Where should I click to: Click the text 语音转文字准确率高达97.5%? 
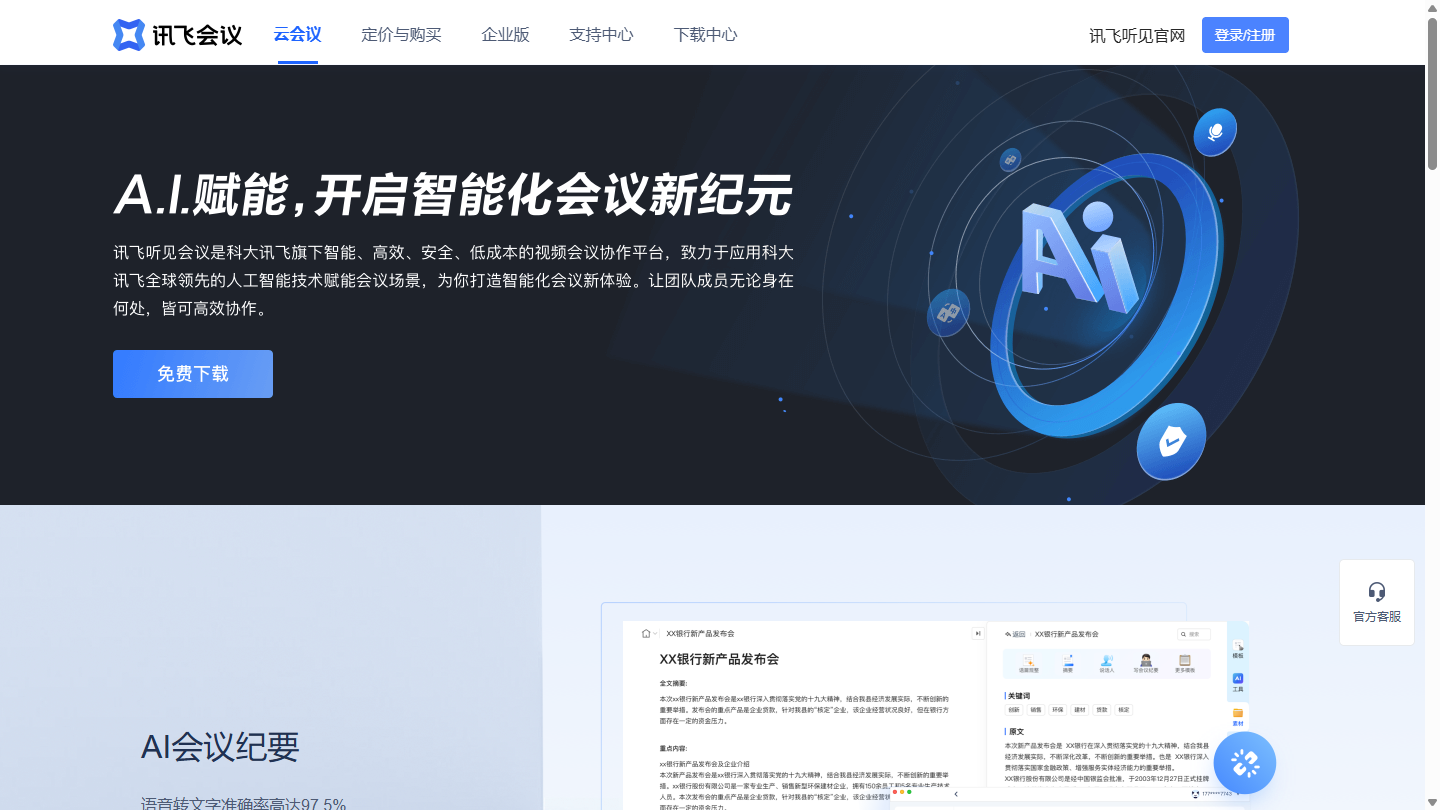click(x=243, y=803)
